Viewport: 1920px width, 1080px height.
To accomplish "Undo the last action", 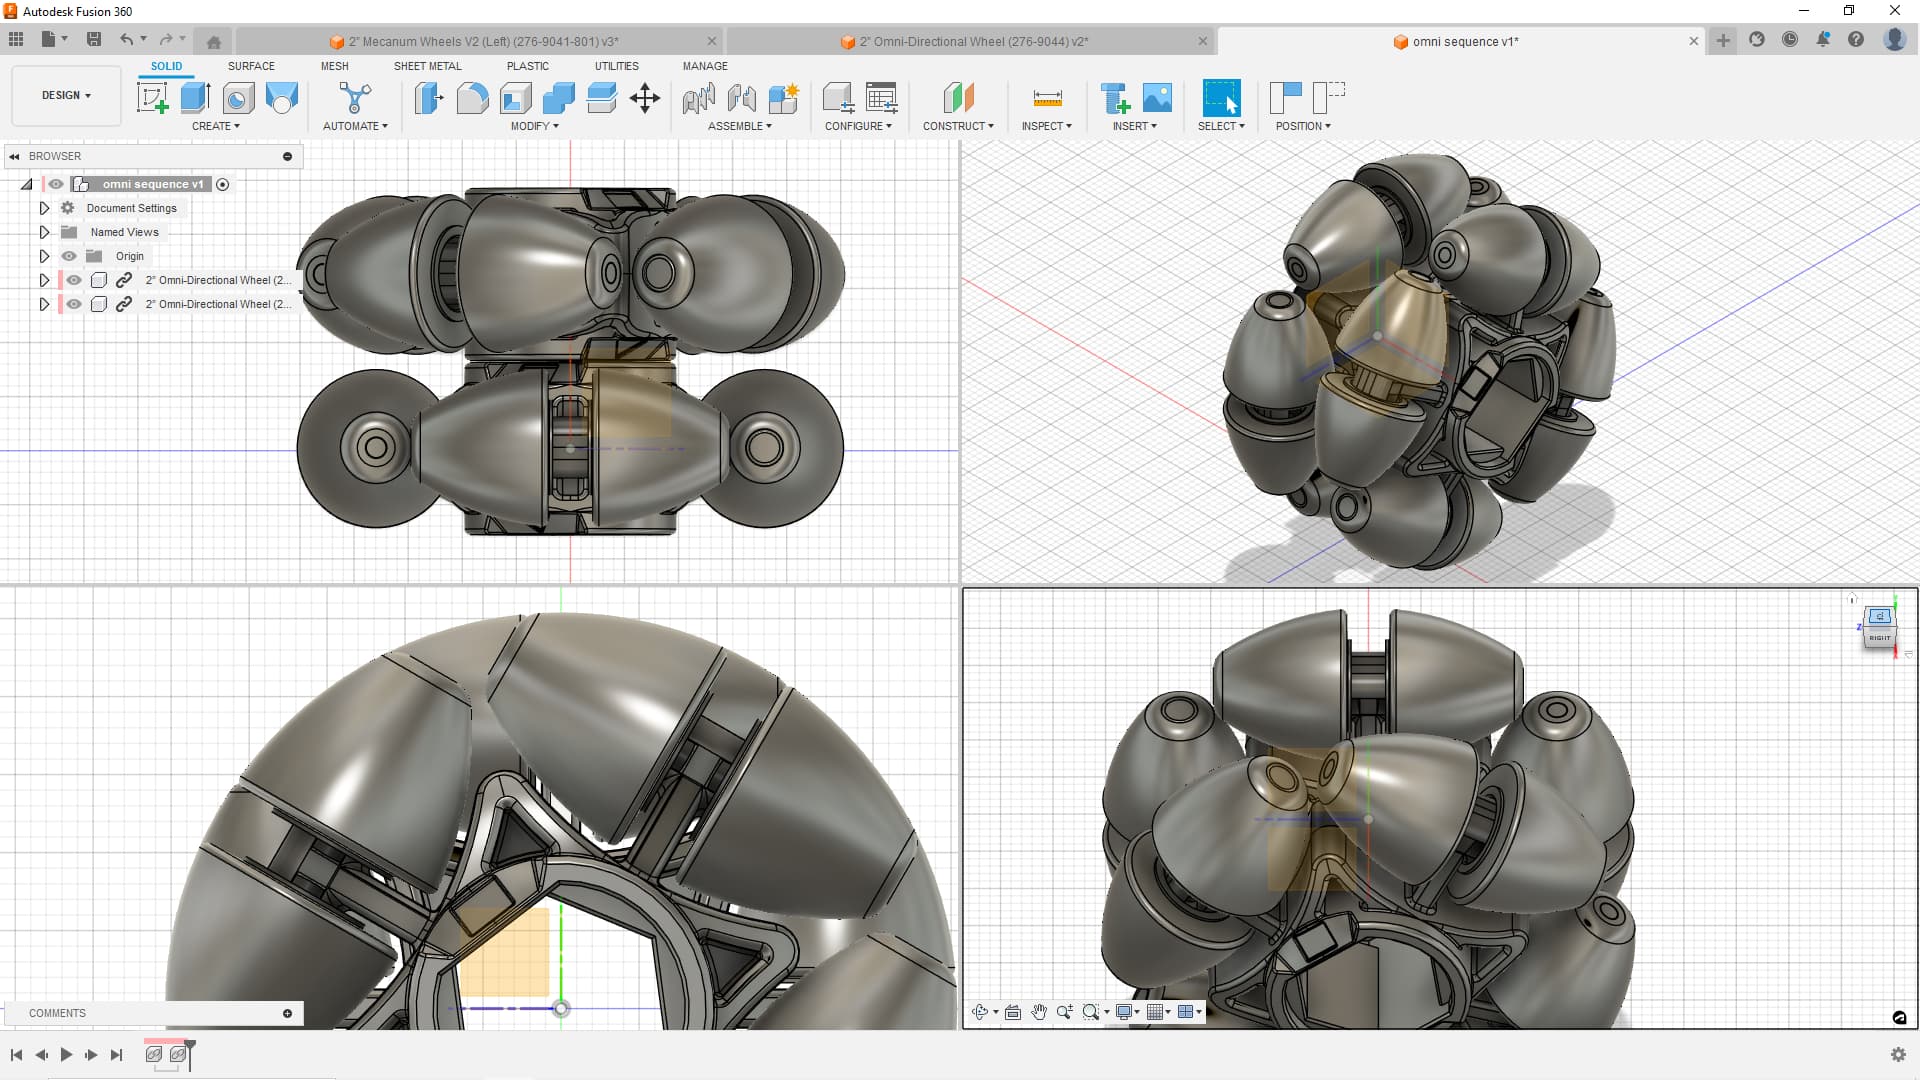I will (x=126, y=39).
